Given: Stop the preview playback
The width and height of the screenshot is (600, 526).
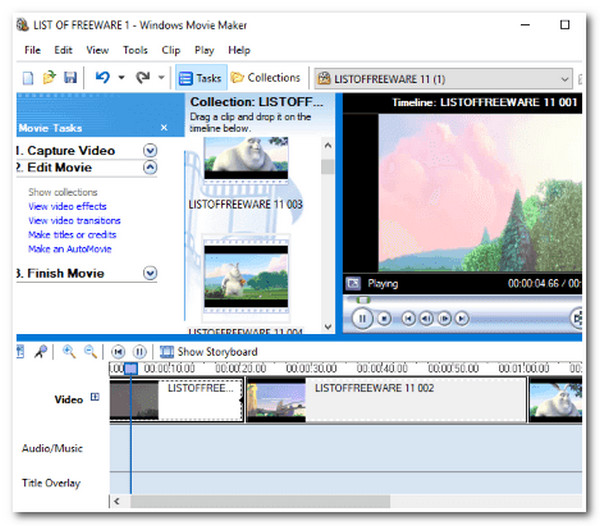Looking at the screenshot, I should click(x=384, y=319).
